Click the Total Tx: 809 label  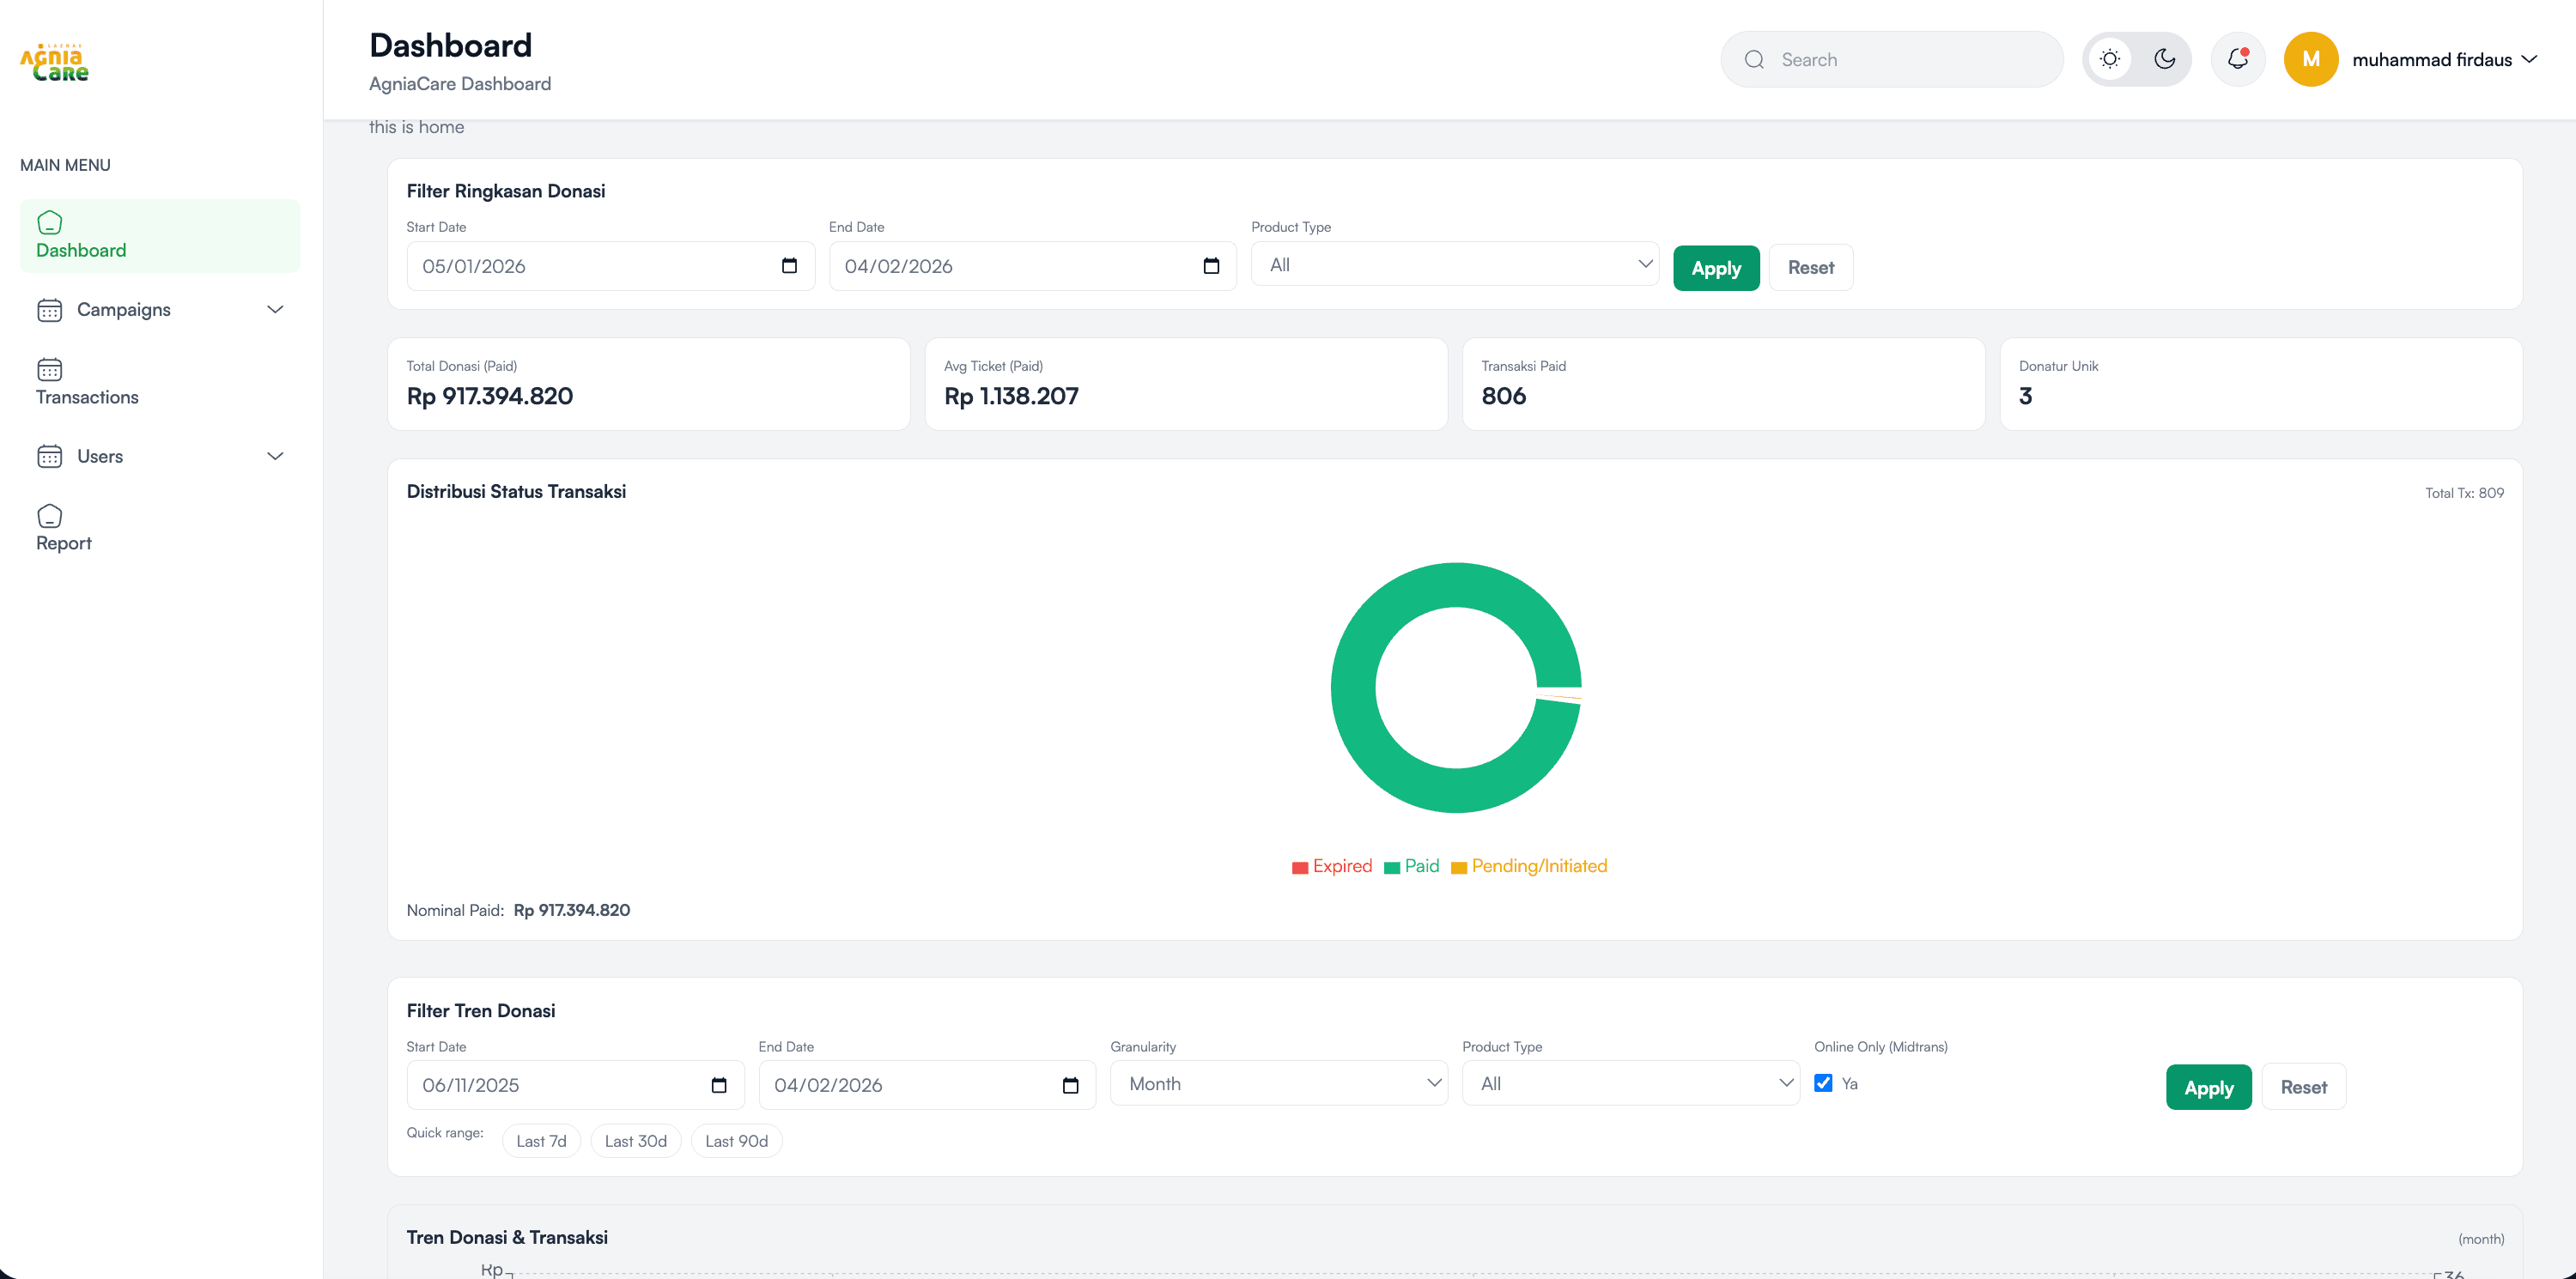[x=2464, y=493]
